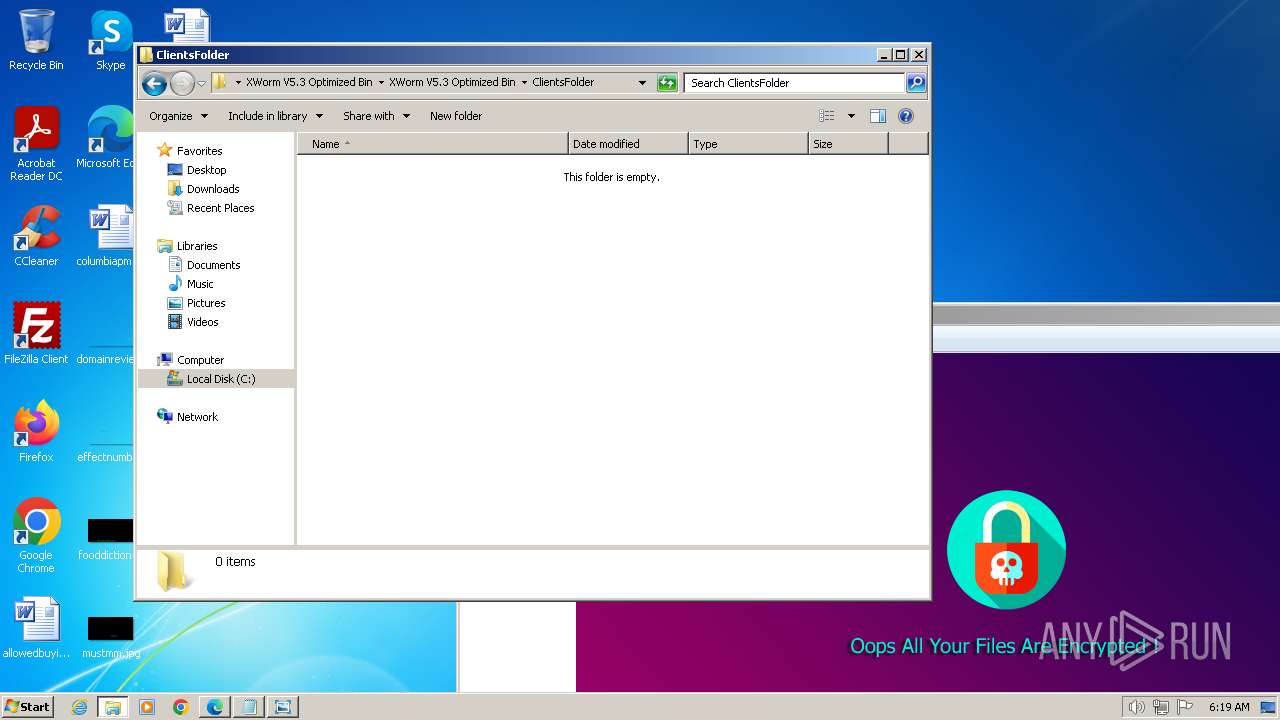Sort by the Type column header
This screenshot has width=1280, height=720.
(748, 144)
